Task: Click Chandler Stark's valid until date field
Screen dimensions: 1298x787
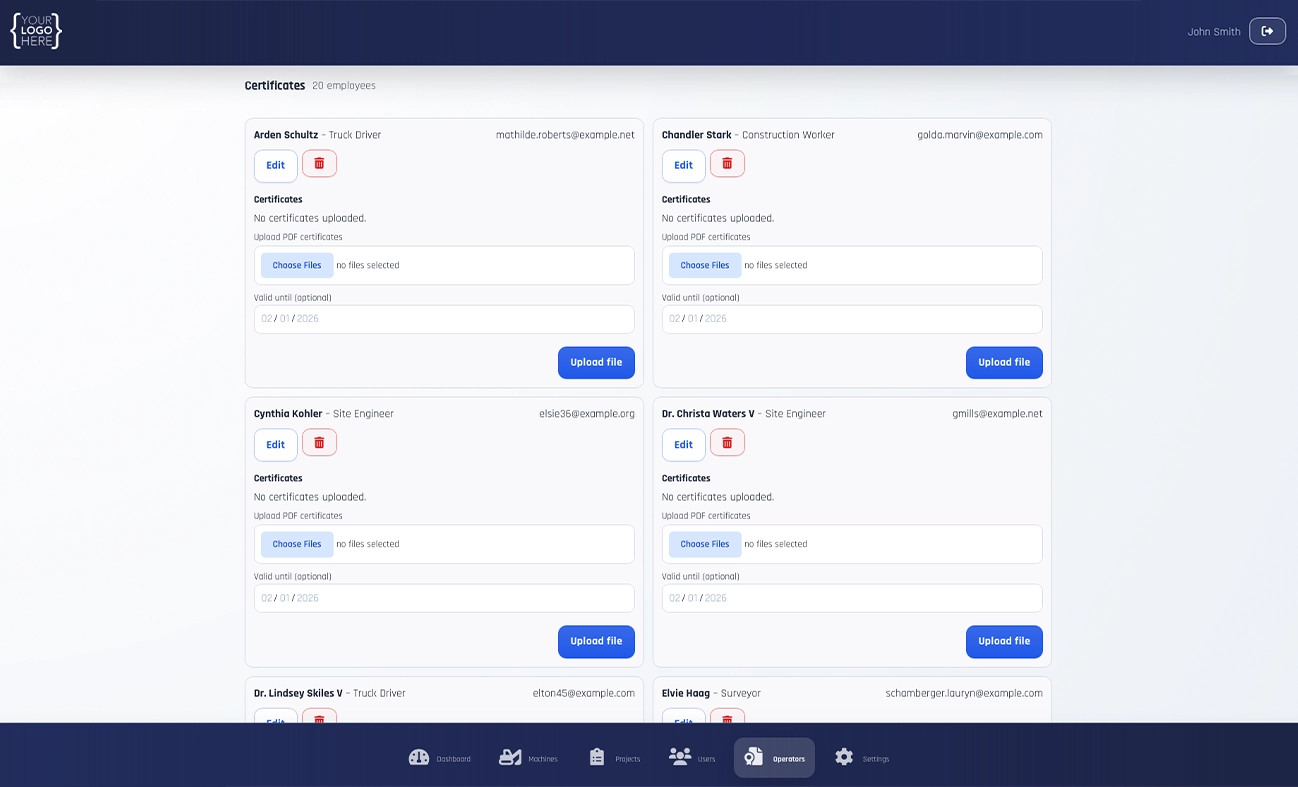Action: tap(852, 319)
